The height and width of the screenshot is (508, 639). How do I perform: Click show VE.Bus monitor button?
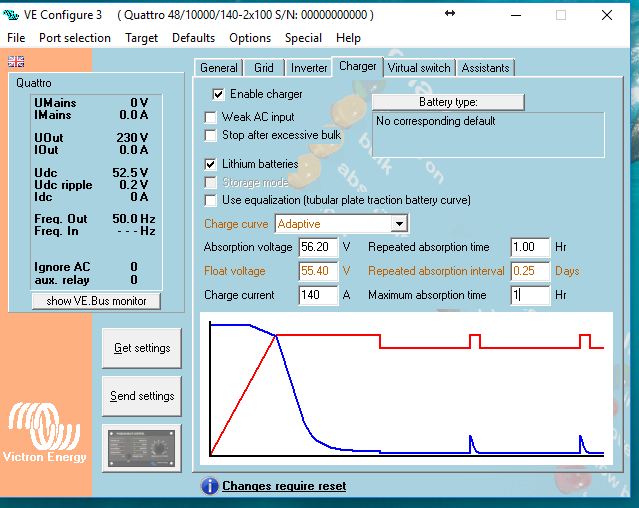96,301
